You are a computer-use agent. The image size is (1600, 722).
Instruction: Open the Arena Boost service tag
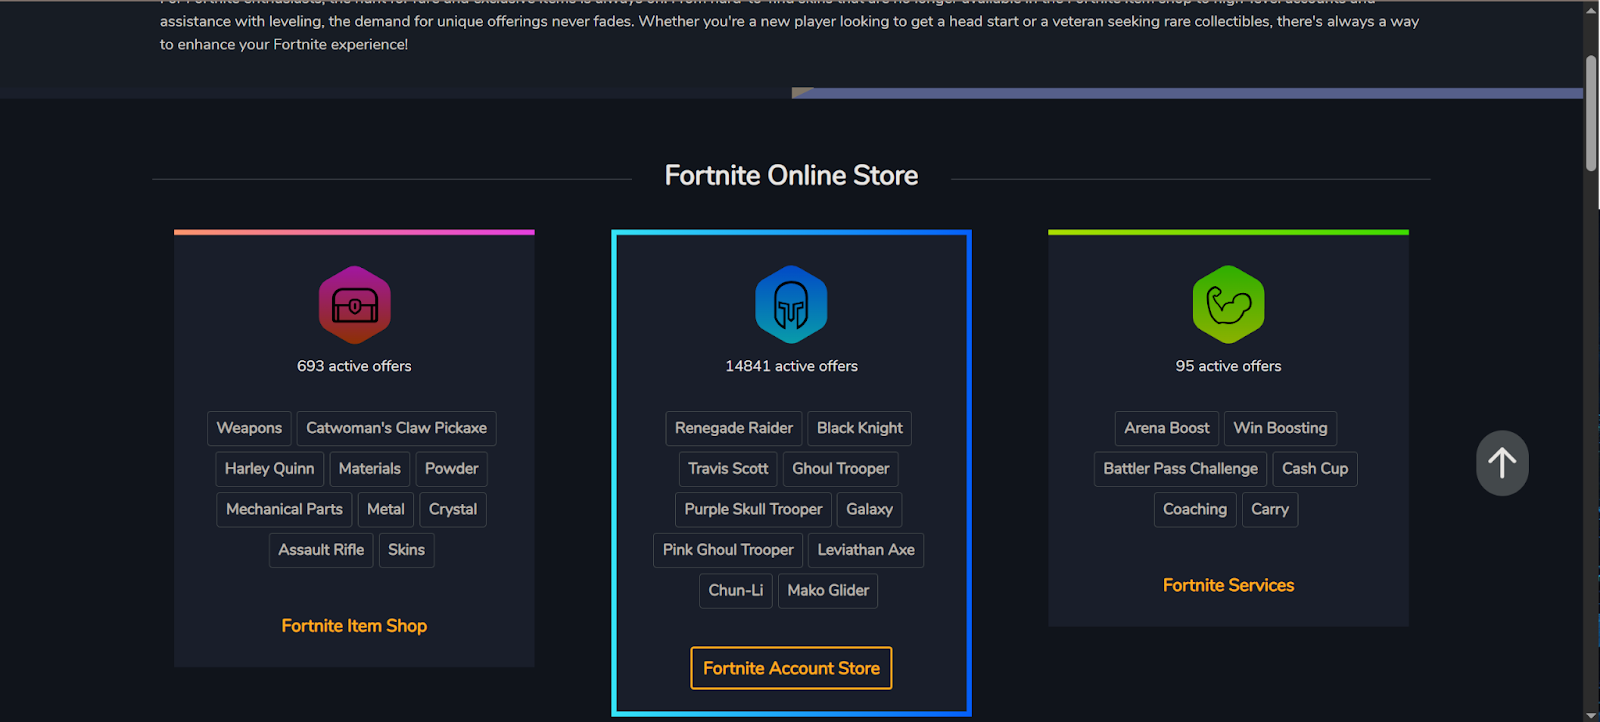[x=1166, y=428]
